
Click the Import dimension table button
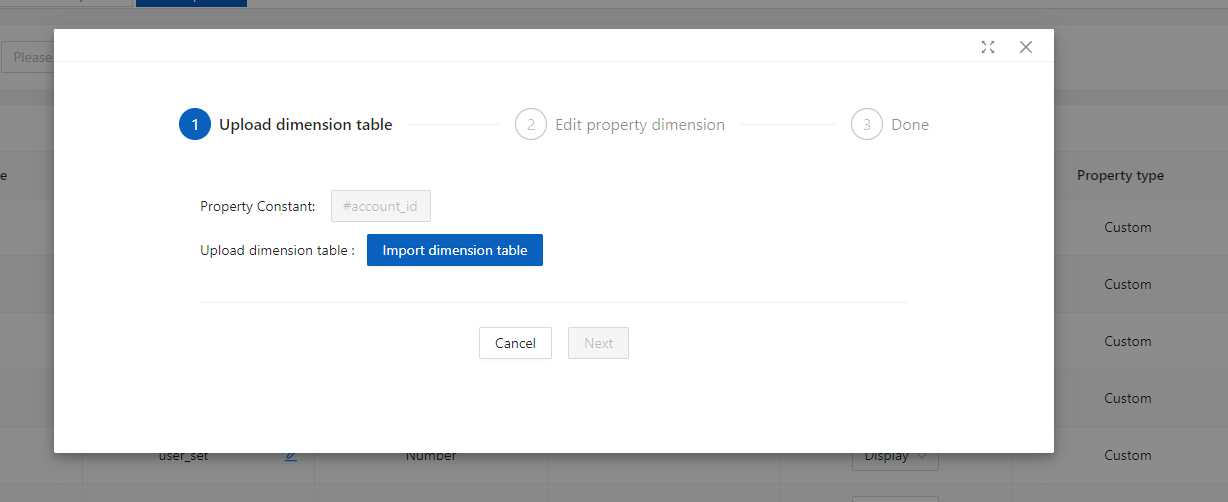455,250
